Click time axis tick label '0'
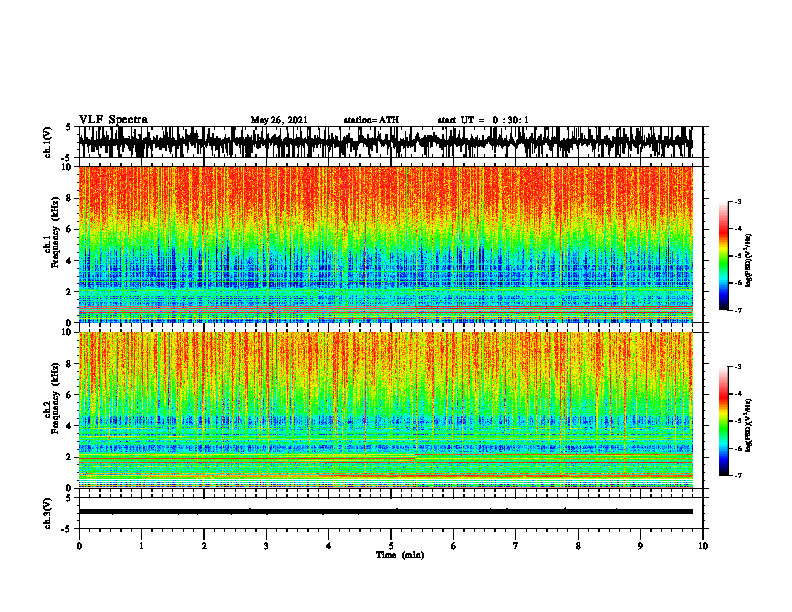Viewport: 792px width, 612px height. coord(79,546)
